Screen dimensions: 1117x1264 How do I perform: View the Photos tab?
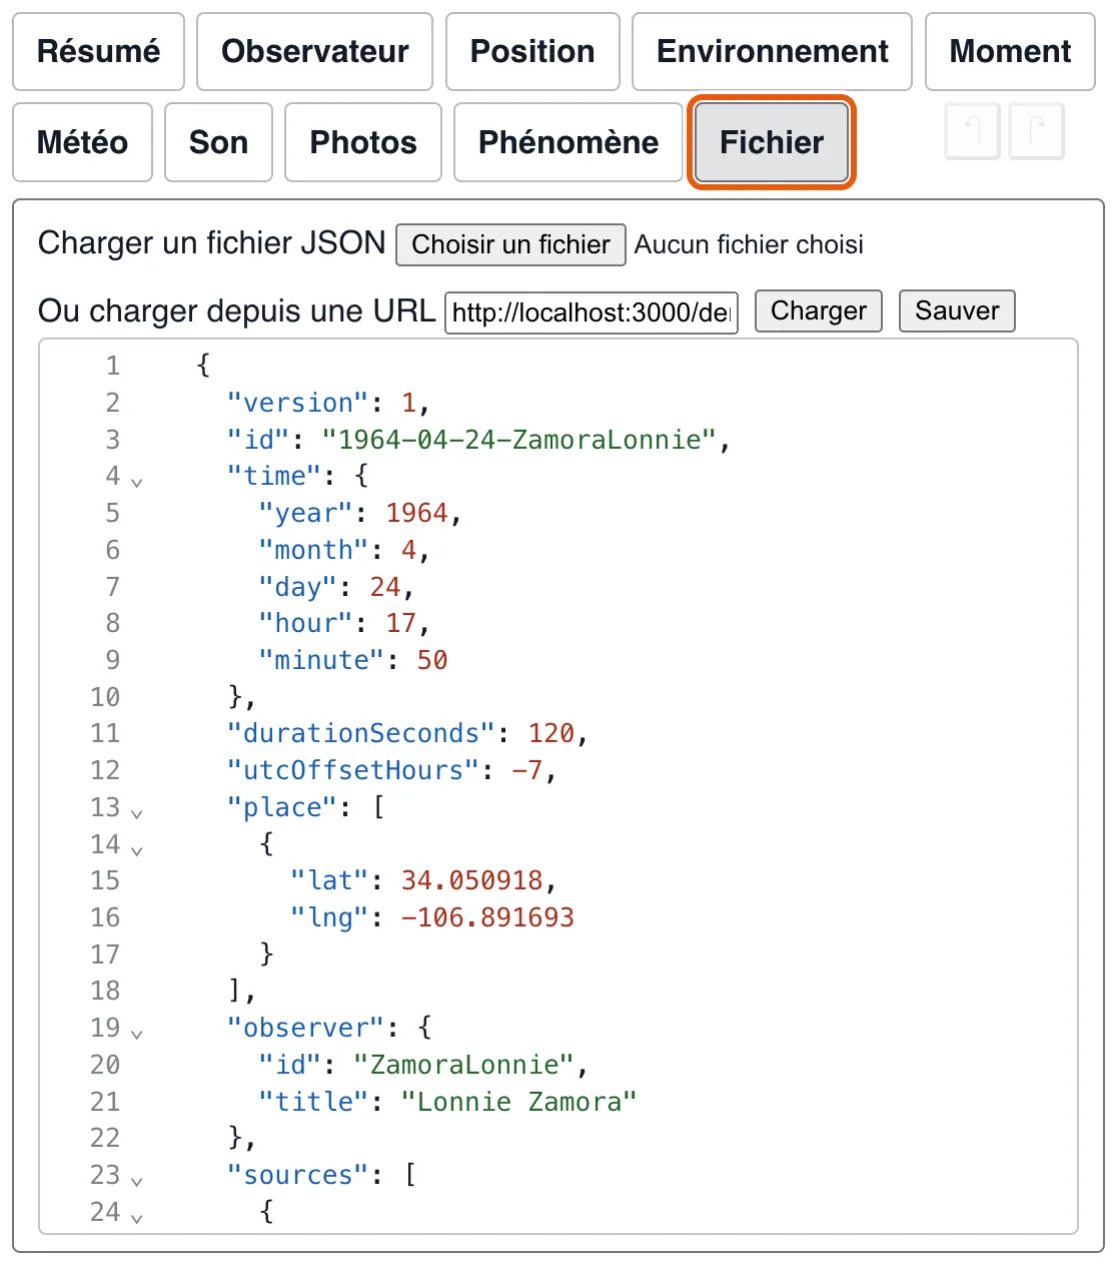tap(363, 142)
